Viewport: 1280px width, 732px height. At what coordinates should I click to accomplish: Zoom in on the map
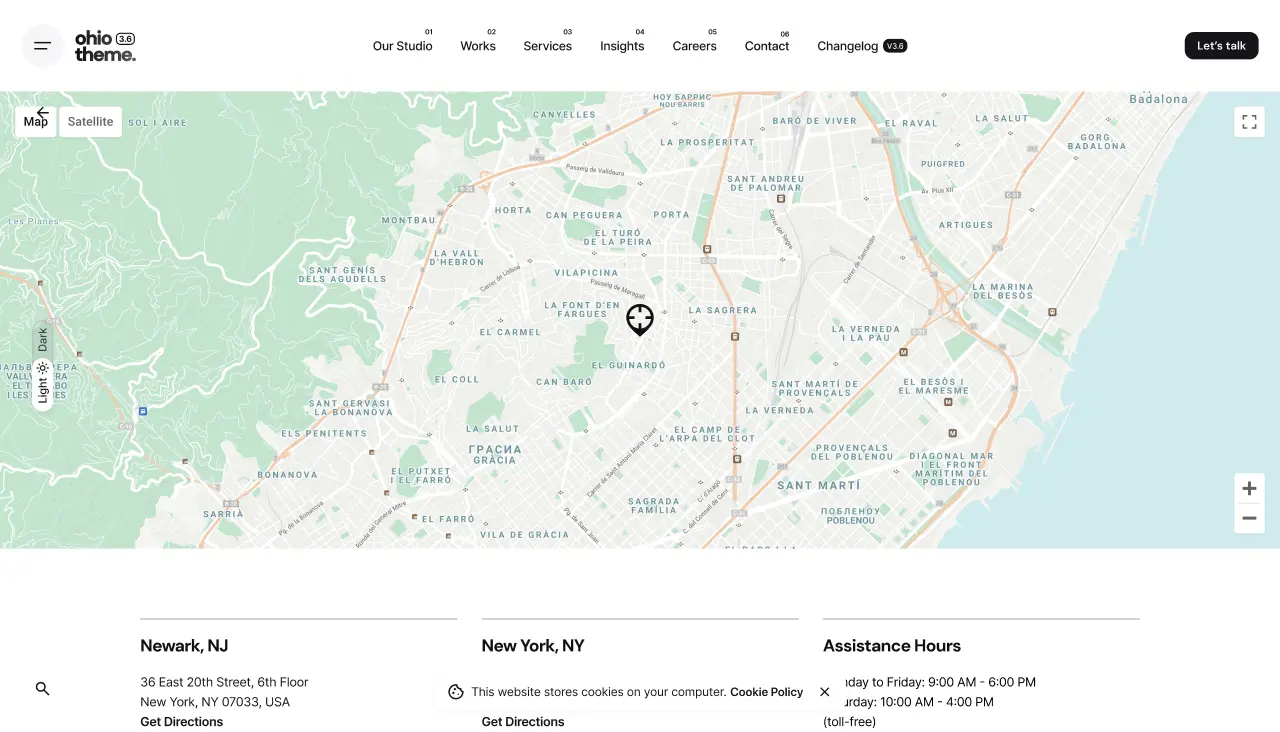(1249, 489)
